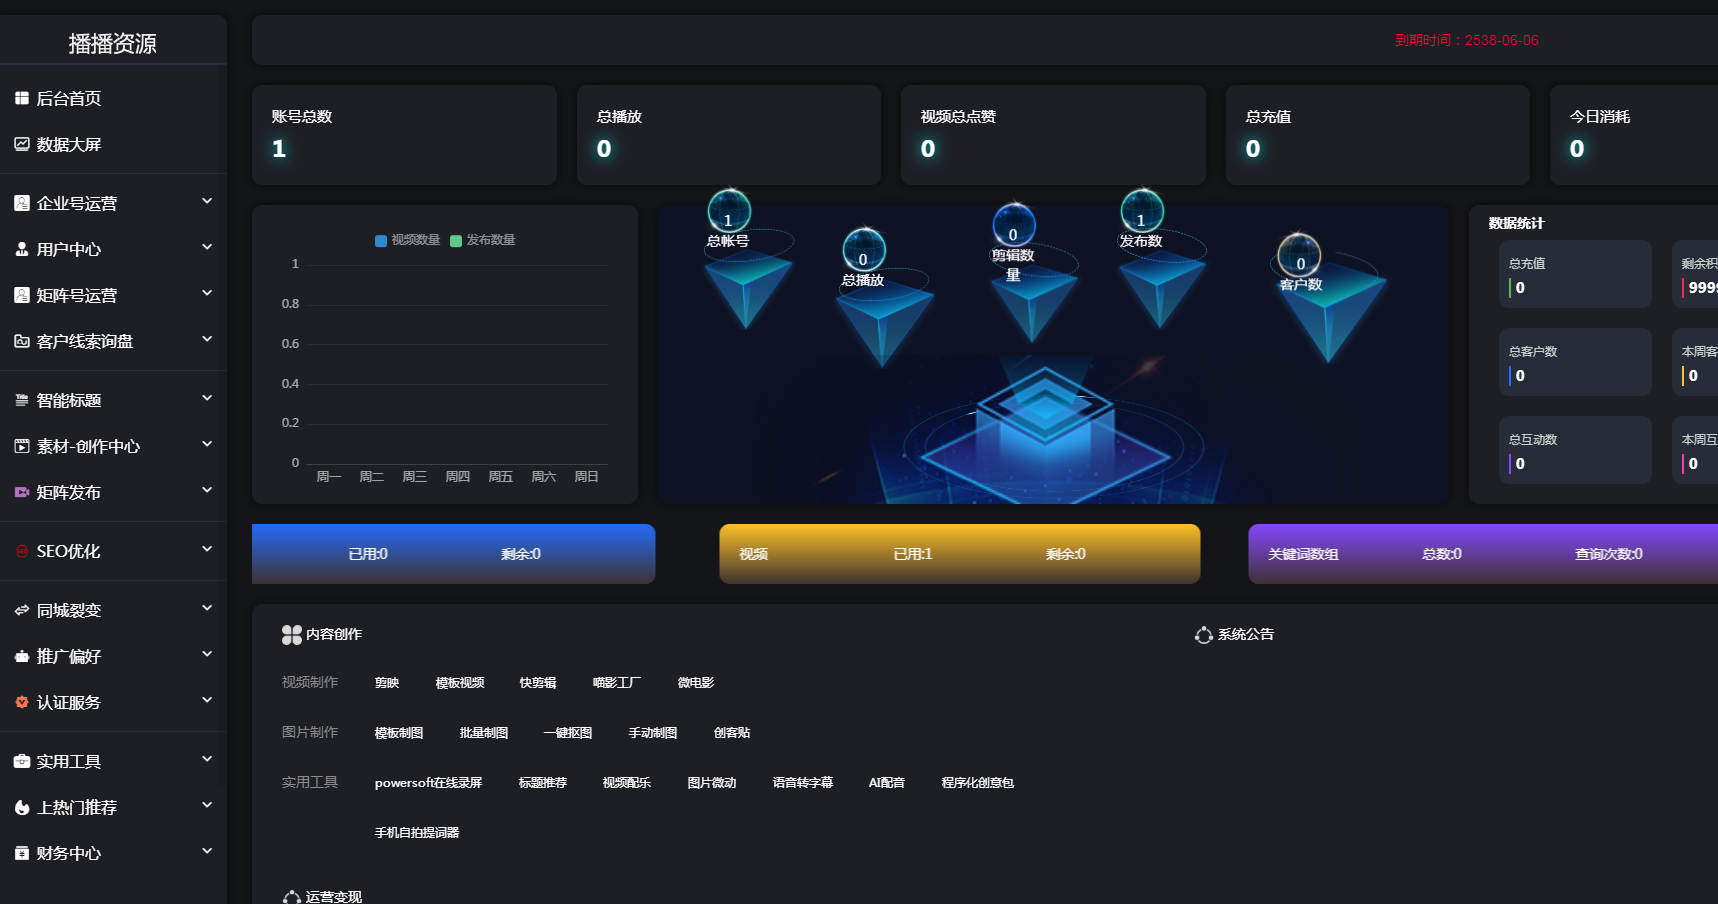Toggle 视频数量 series in chart legend
The height and width of the screenshot is (904, 1718).
click(408, 240)
